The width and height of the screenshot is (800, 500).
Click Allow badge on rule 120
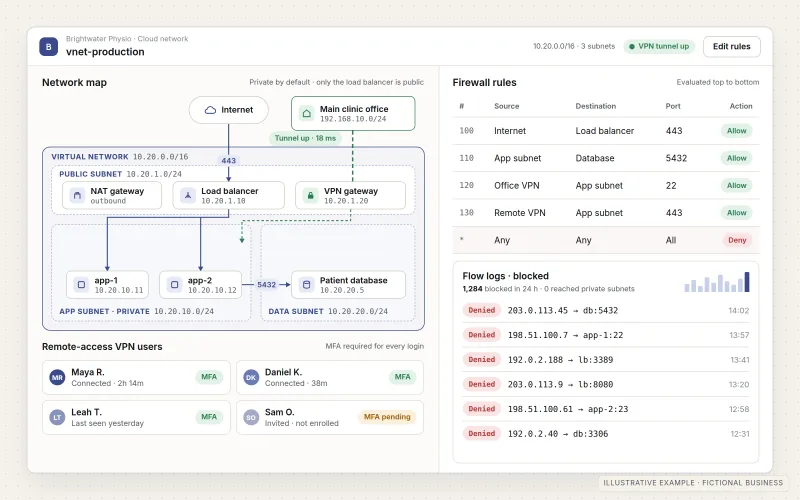coord(736,185)
